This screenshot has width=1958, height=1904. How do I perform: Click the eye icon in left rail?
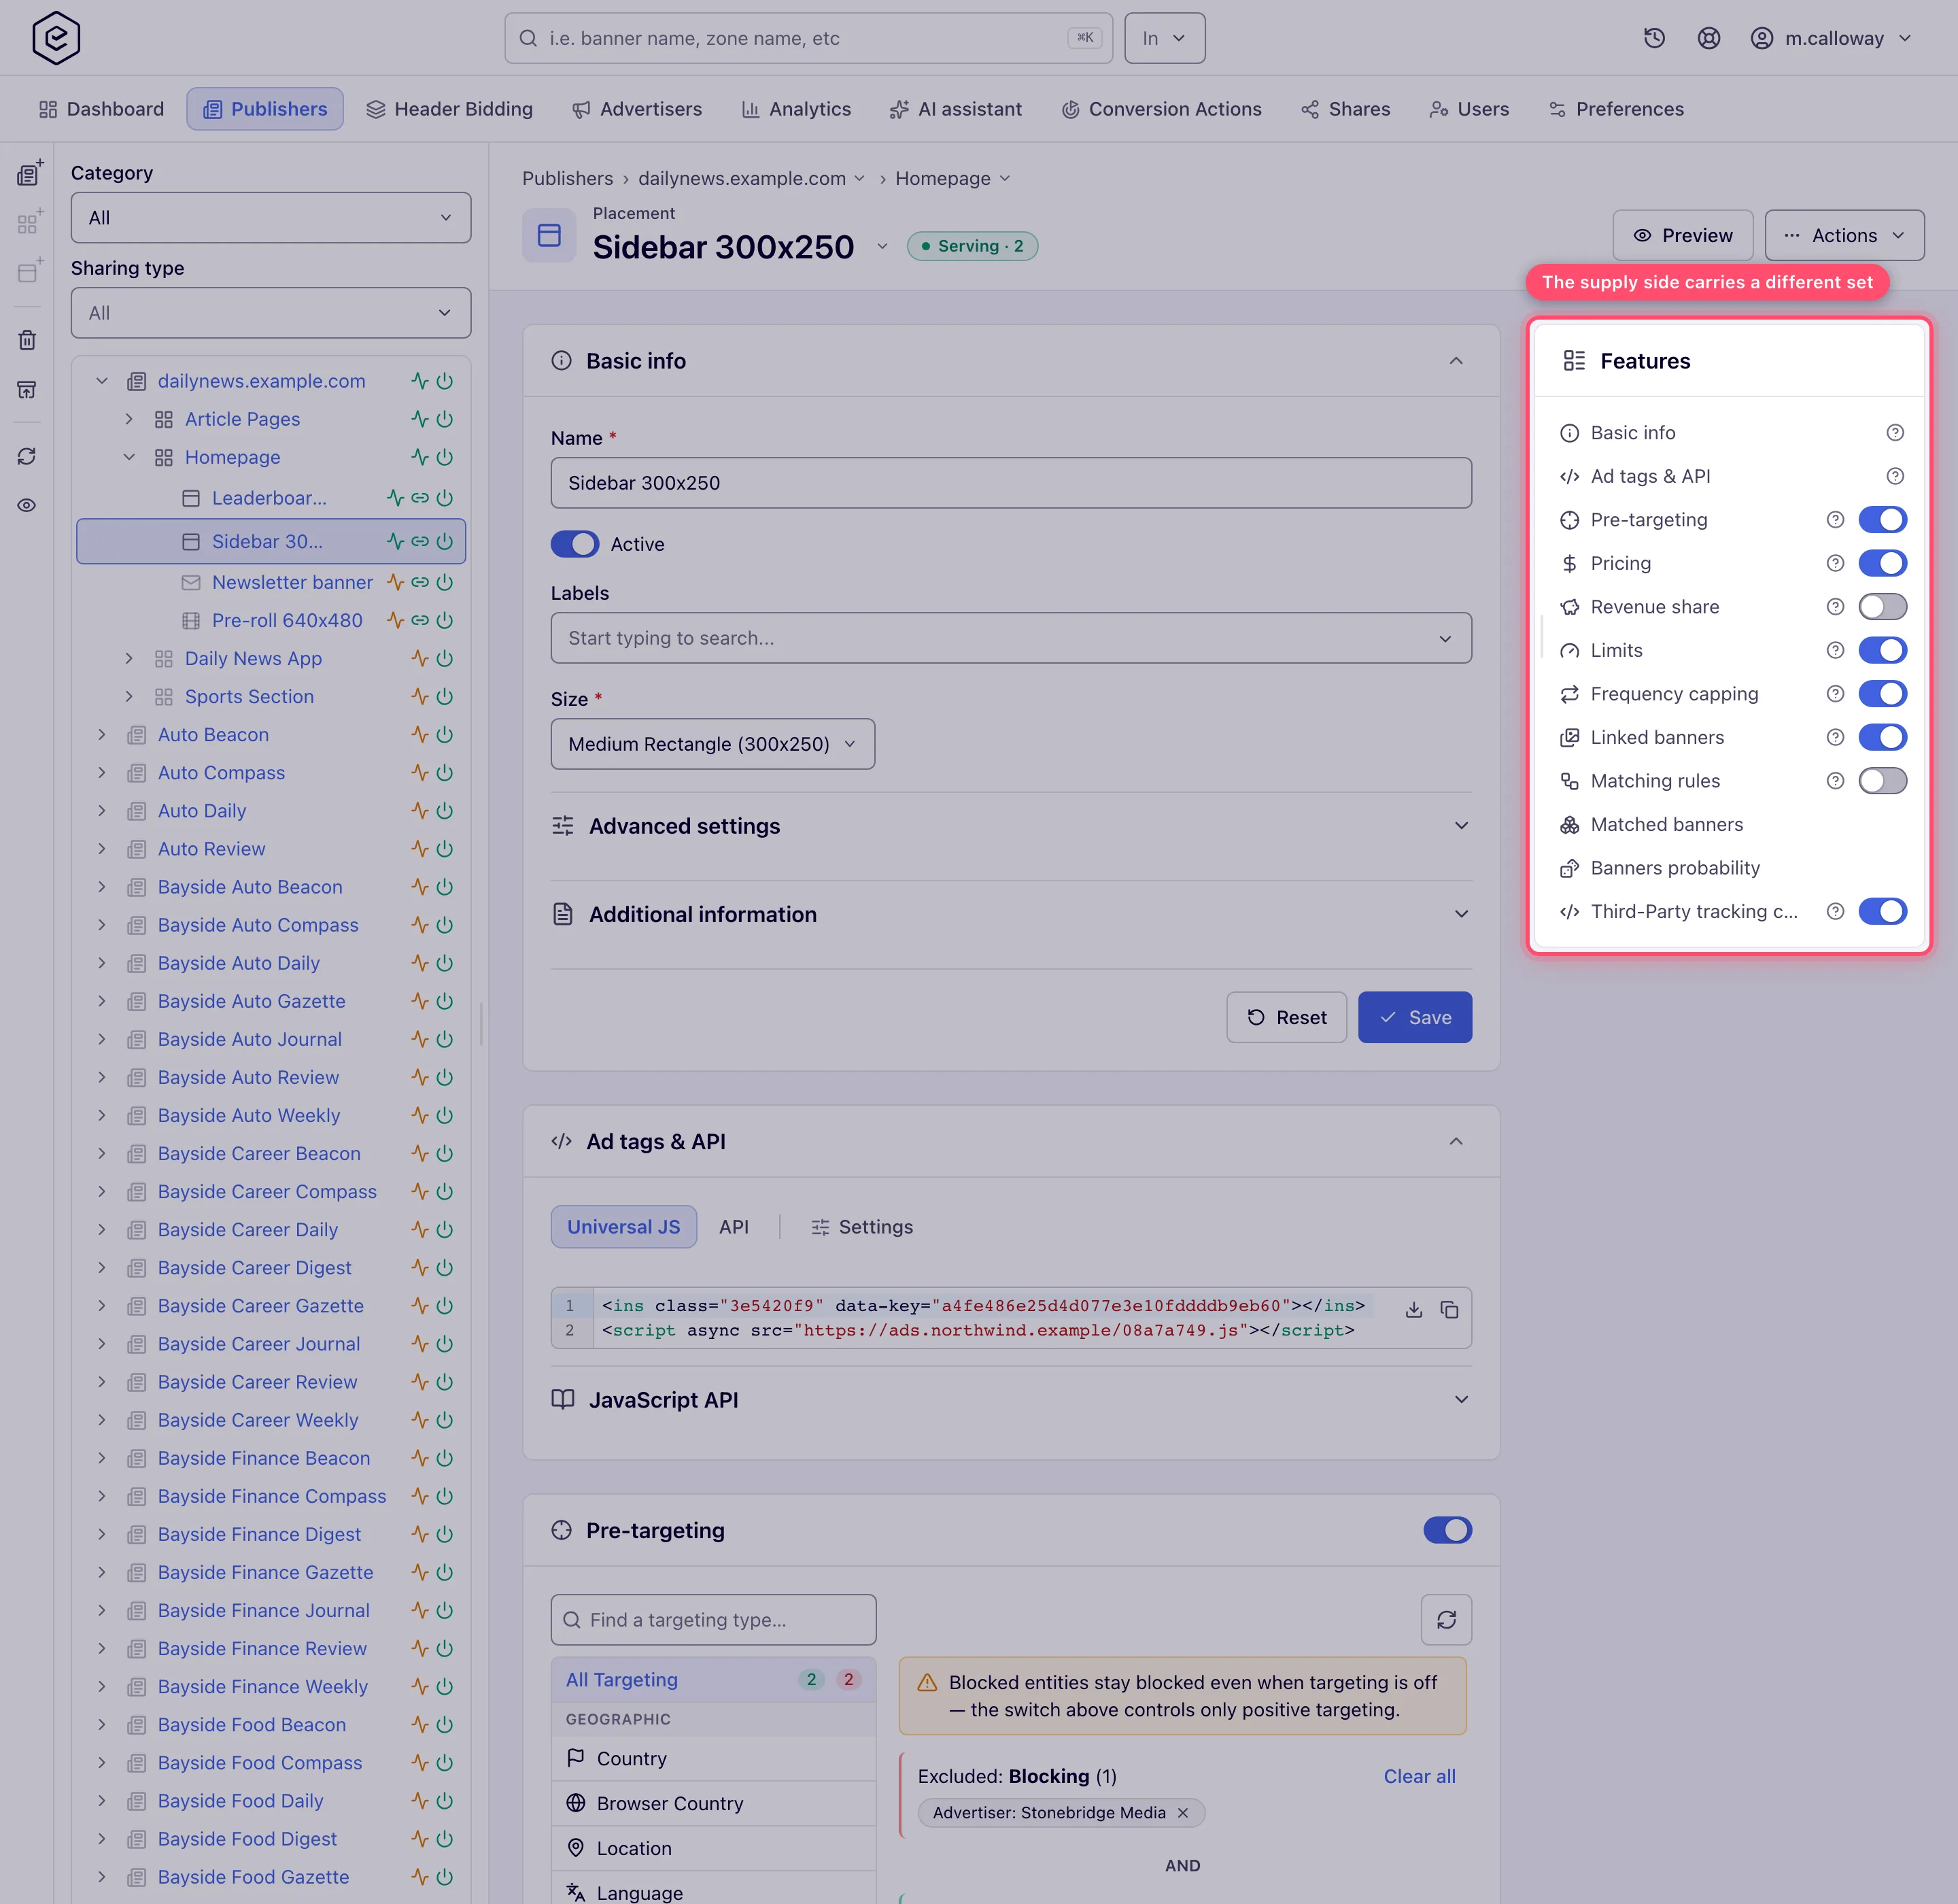coord(27,505)
